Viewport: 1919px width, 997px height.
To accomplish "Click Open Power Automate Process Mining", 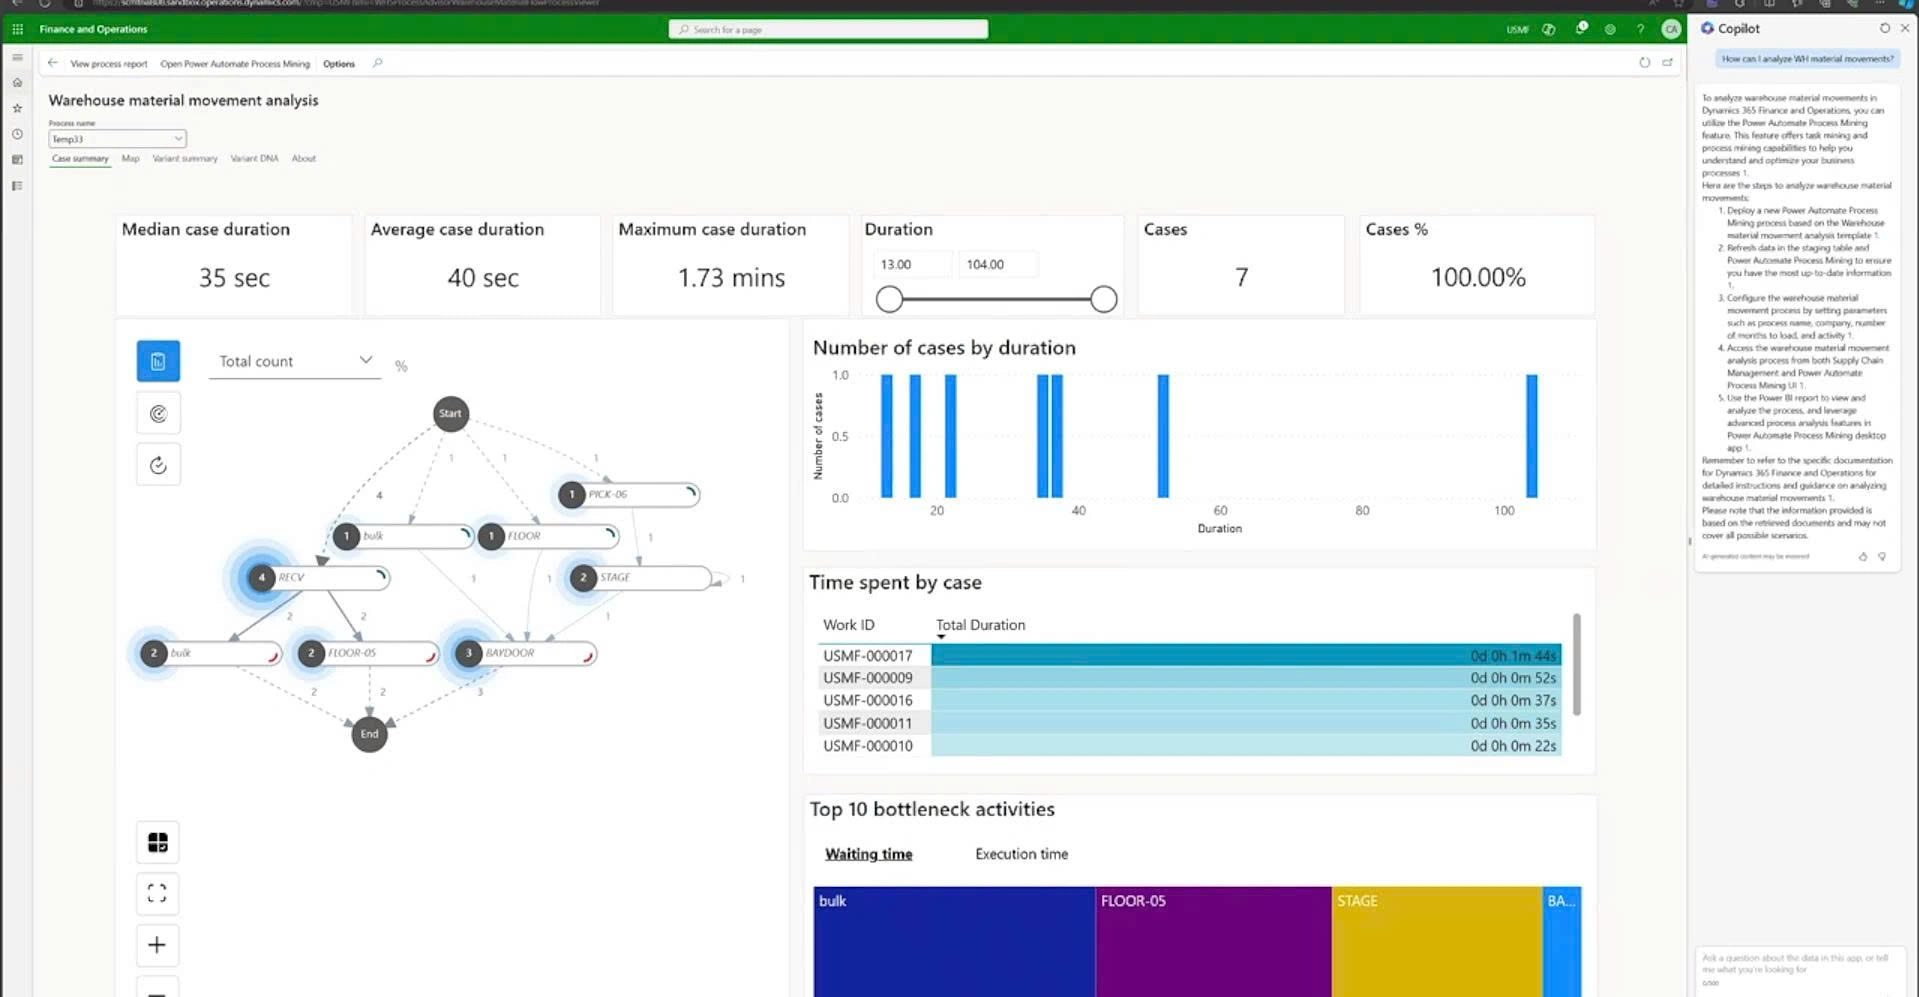I will pyautogui.click(x=235, y=64).
